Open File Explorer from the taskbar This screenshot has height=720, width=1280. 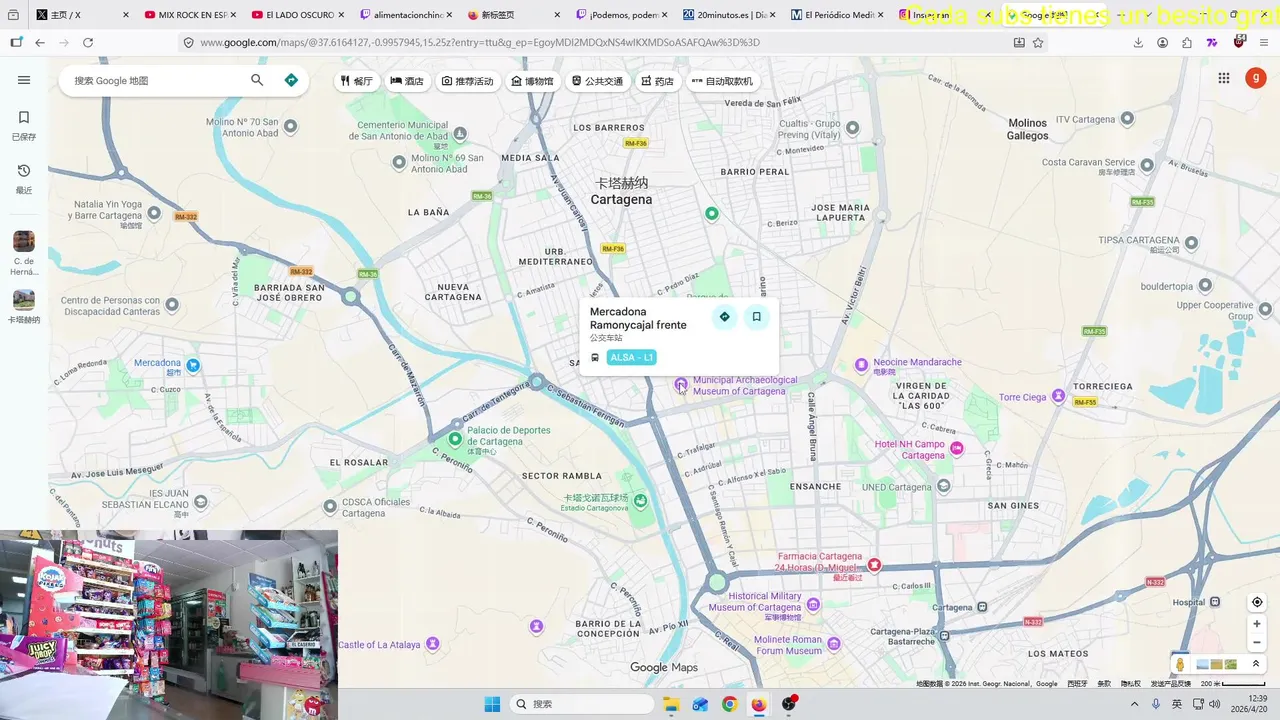[x=671, y=704]
